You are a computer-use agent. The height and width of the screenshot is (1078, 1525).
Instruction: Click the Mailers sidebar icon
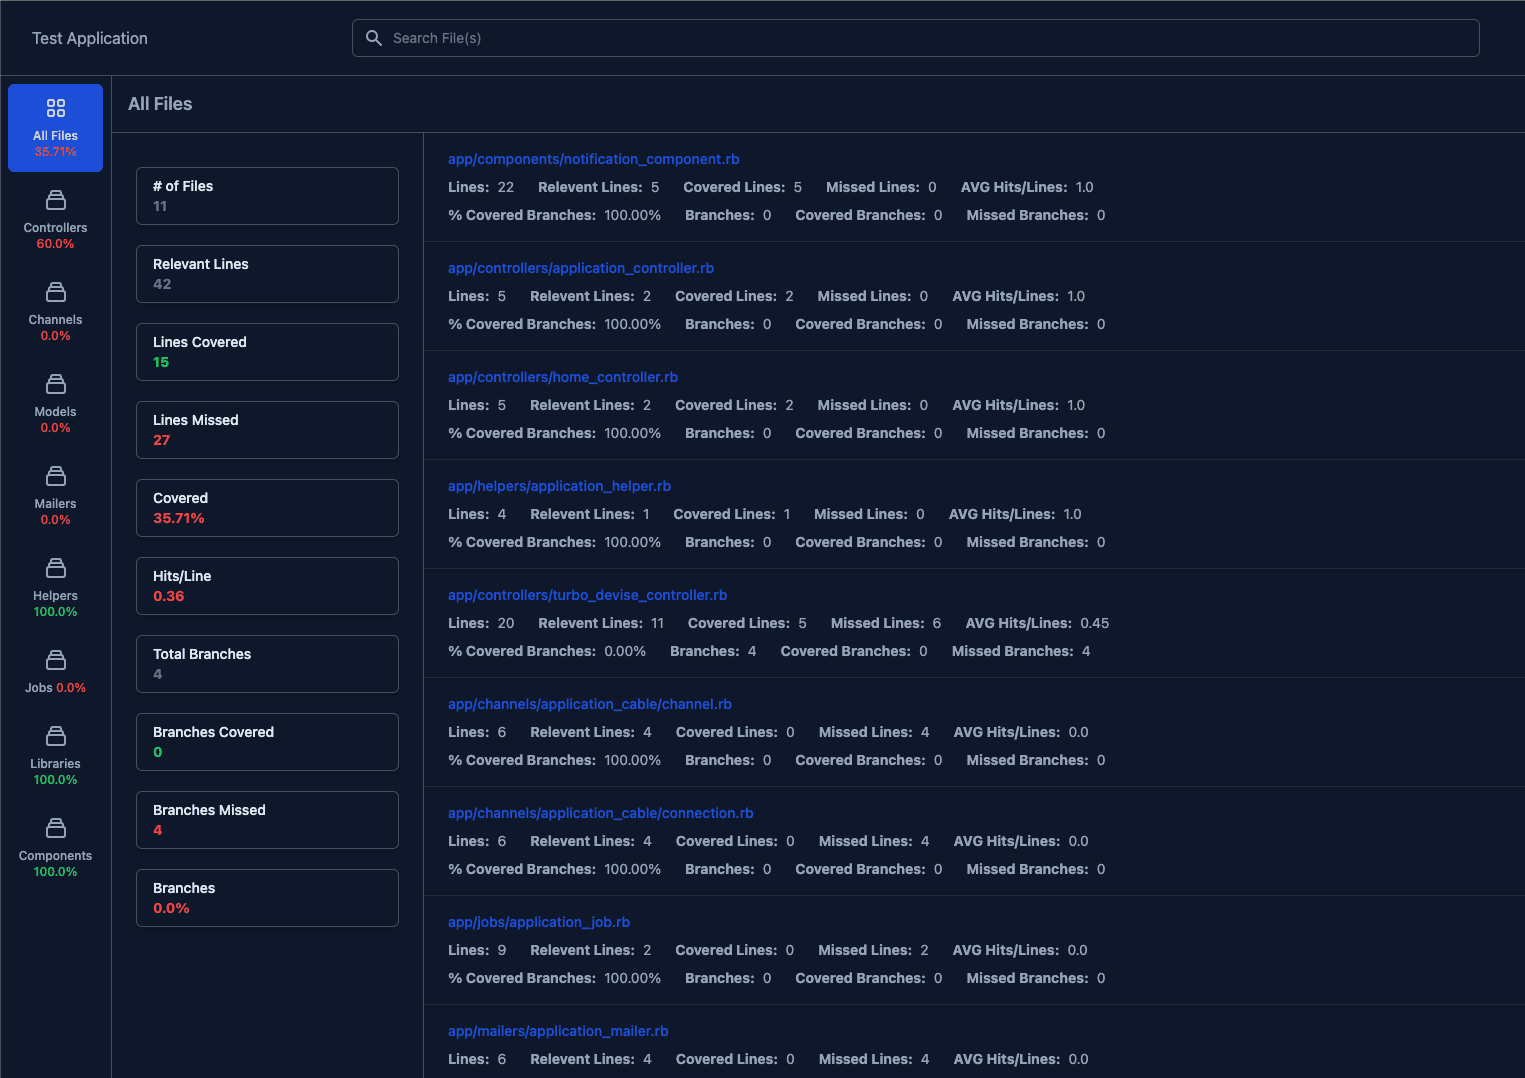tap(56, 476)
